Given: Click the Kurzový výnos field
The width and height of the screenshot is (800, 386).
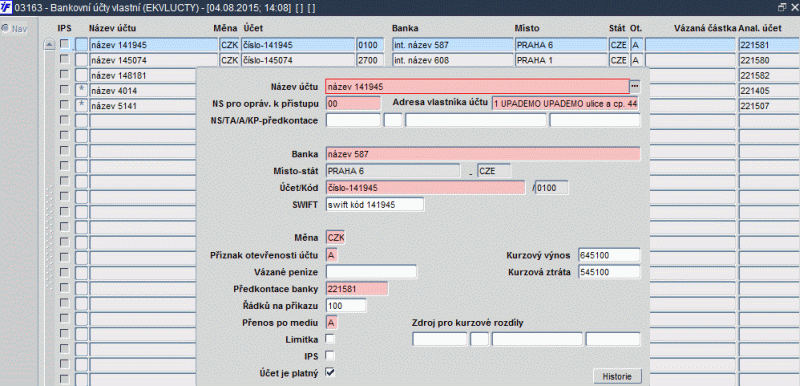Looking at the screenshot, I should pos(609,255).
